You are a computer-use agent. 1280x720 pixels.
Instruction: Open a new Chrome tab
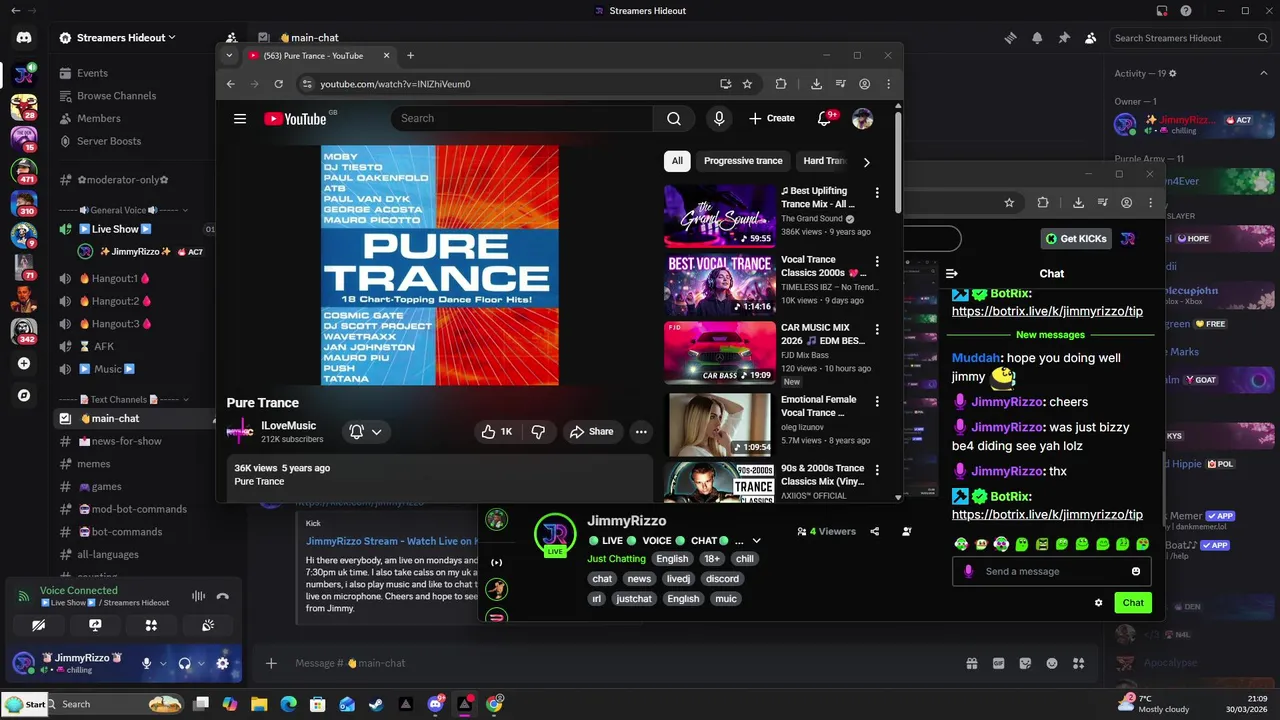410,56
